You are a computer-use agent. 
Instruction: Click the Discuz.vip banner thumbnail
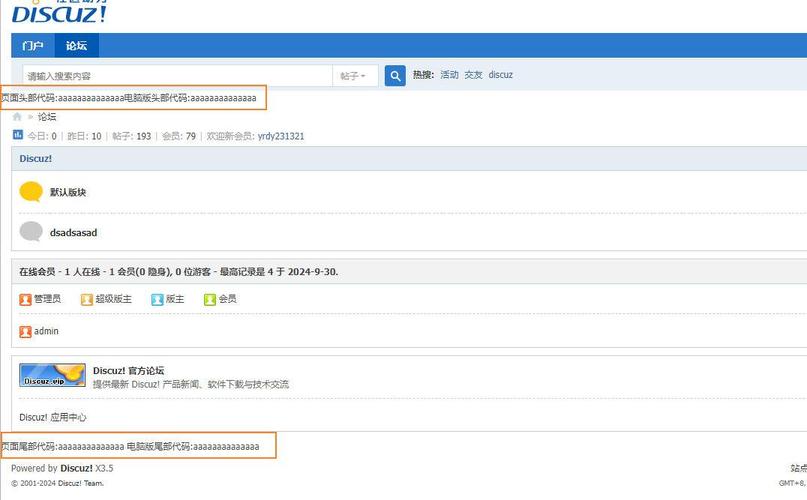point(52,375)
